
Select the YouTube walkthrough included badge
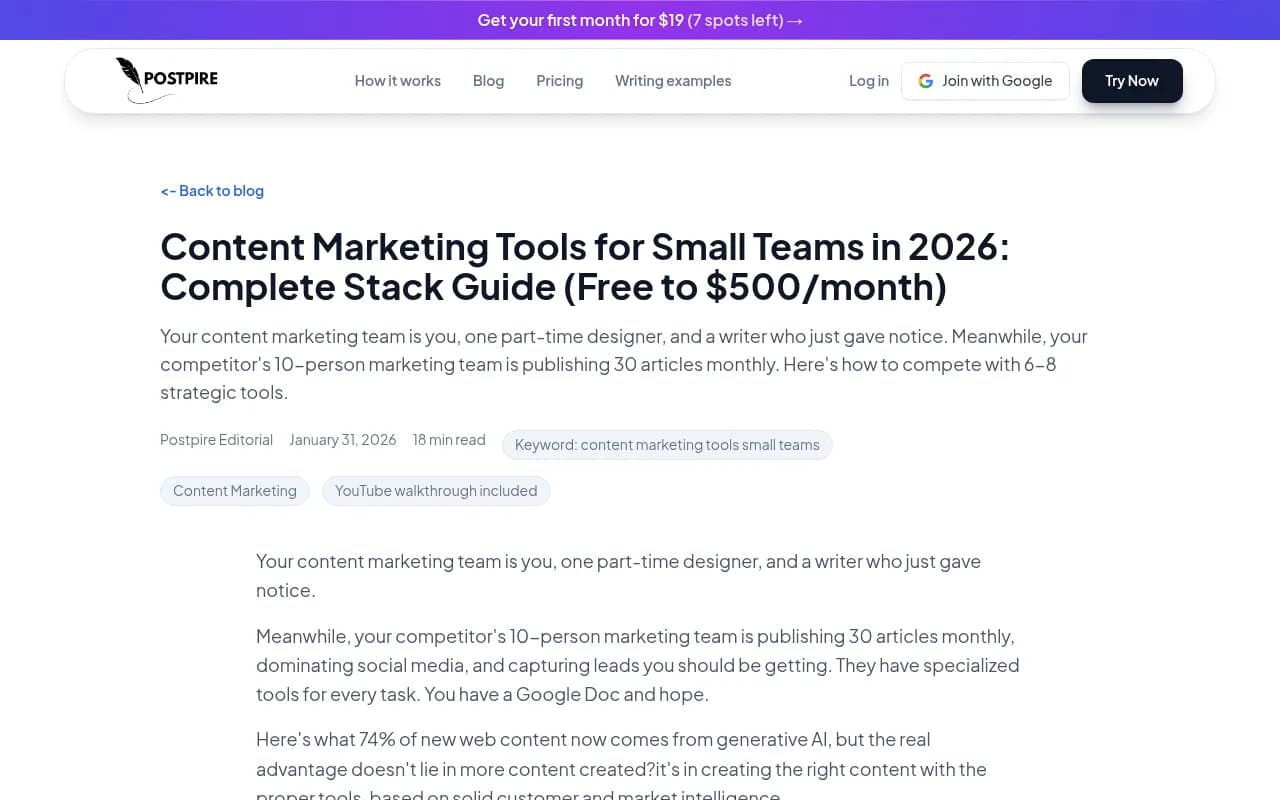pyautogui.click(x=436, y=491)
